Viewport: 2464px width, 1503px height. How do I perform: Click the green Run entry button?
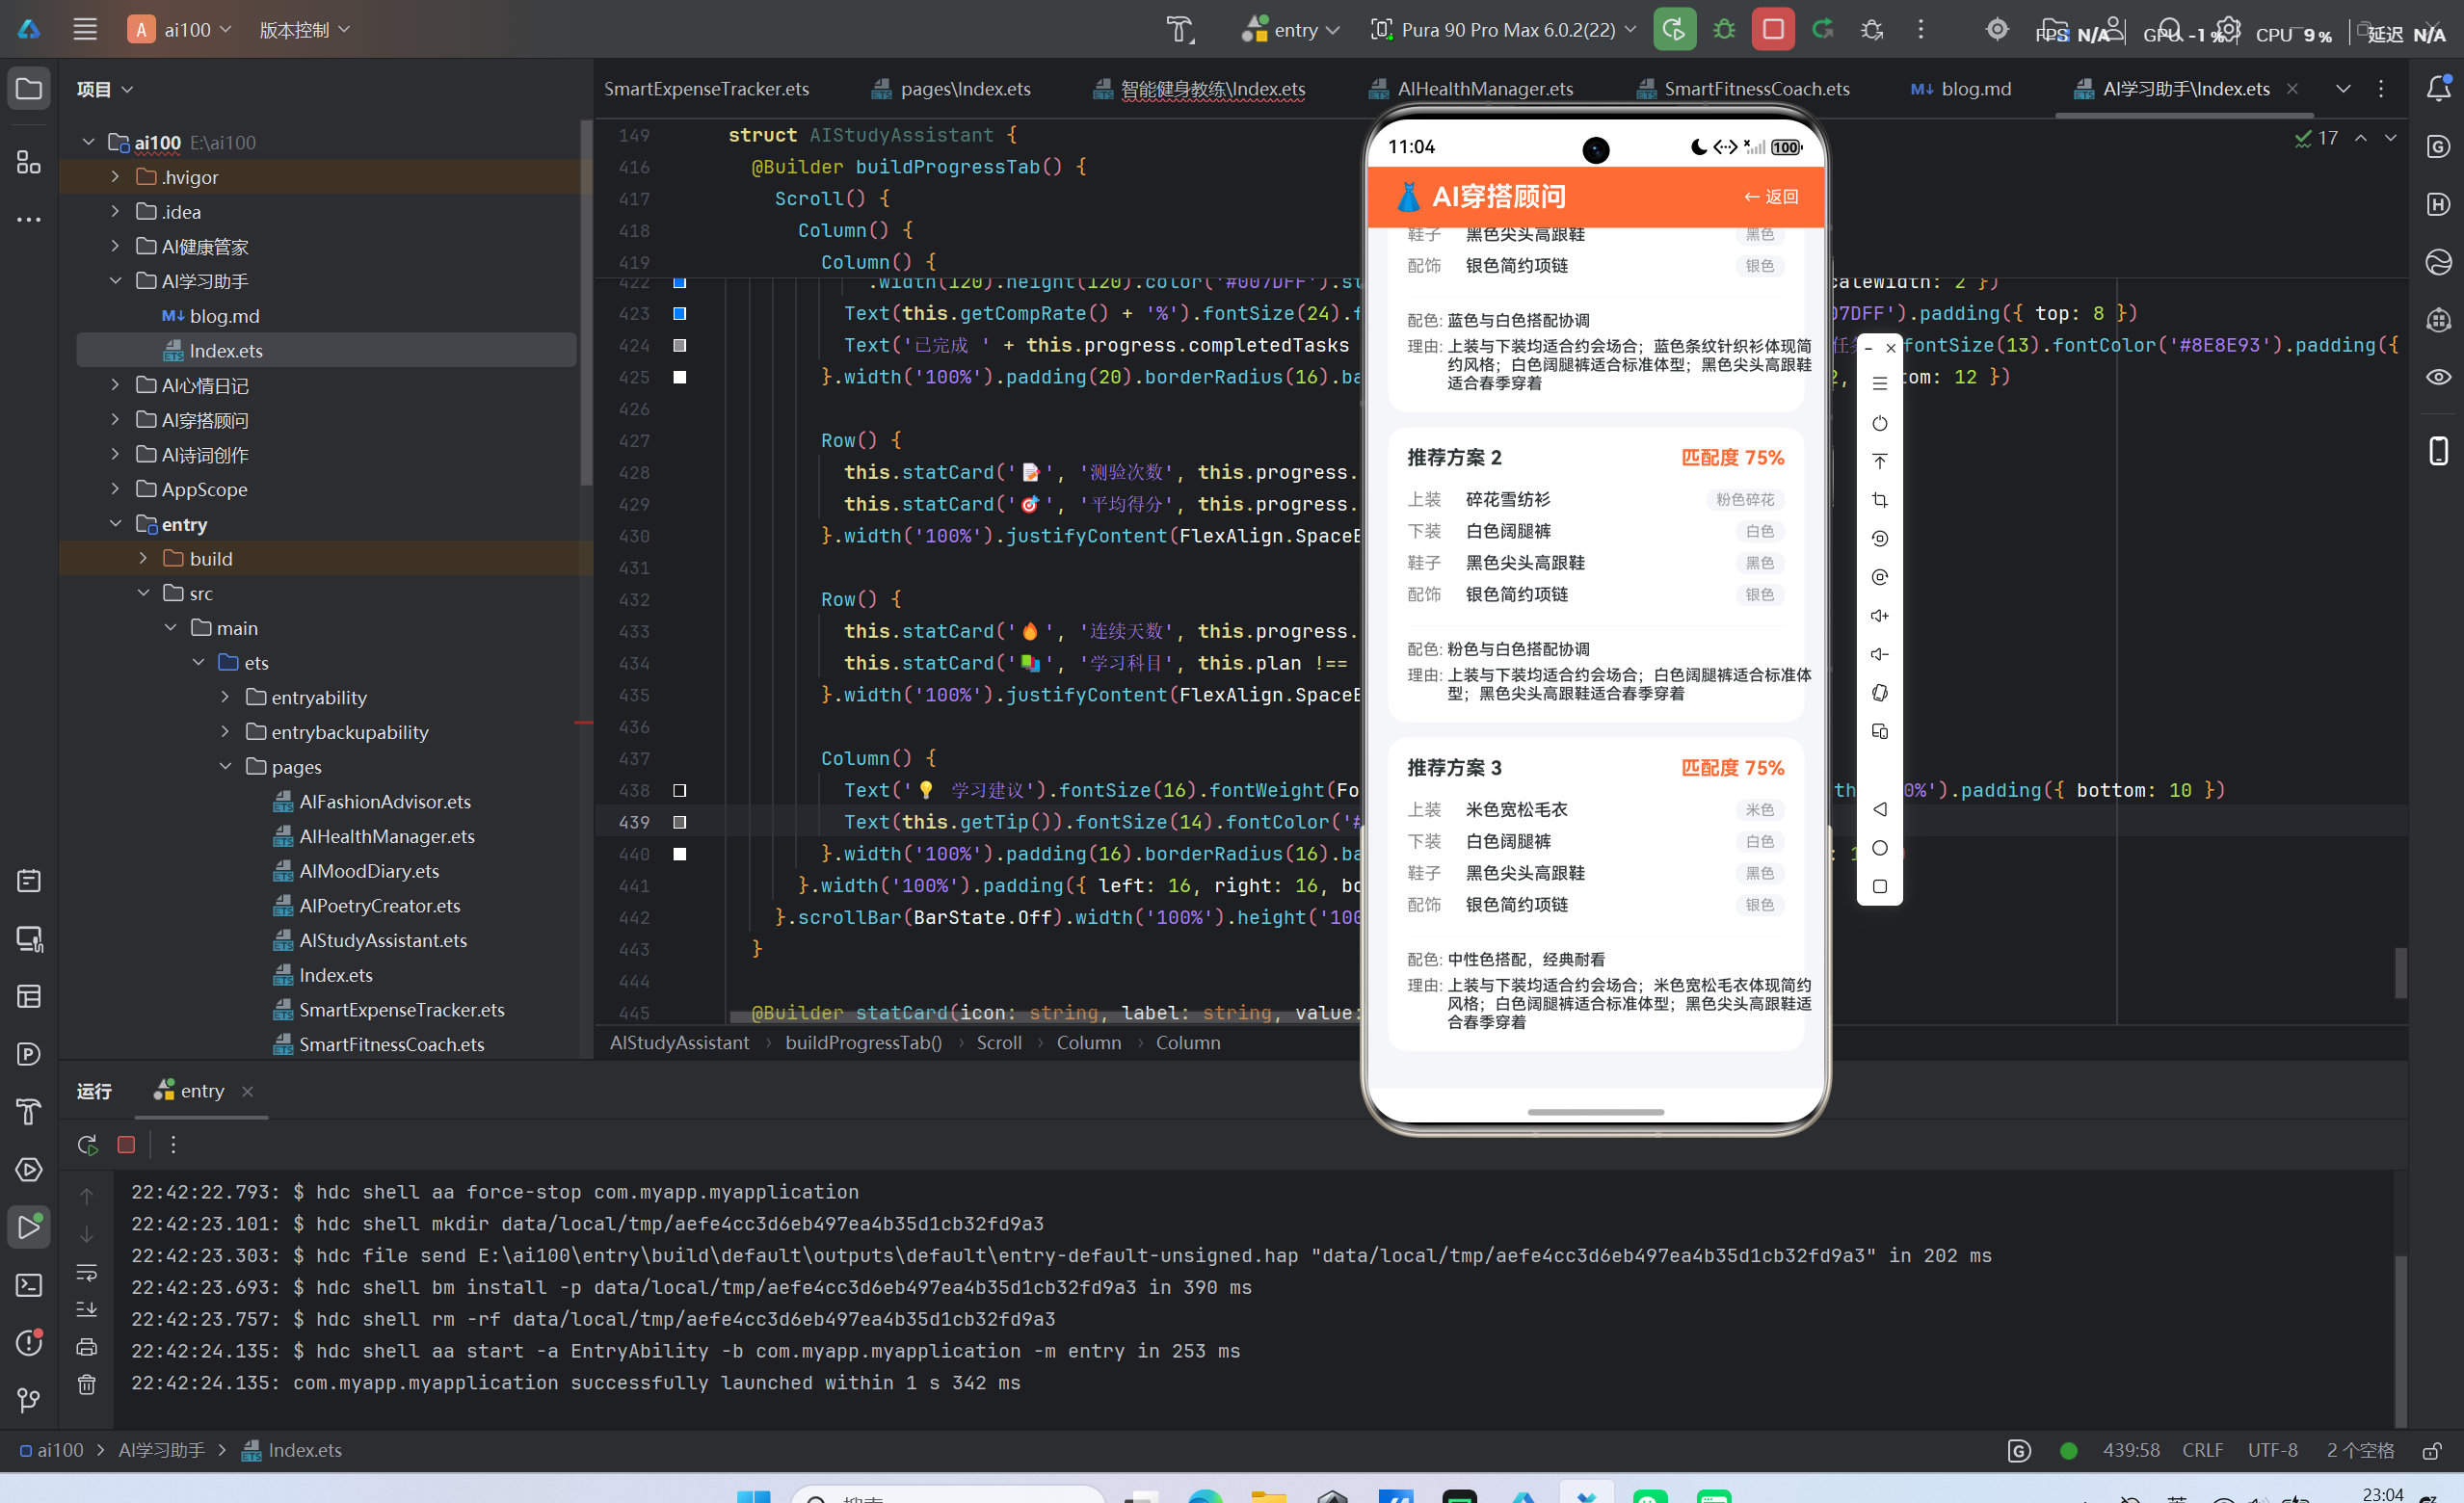tap(1674, 29)
